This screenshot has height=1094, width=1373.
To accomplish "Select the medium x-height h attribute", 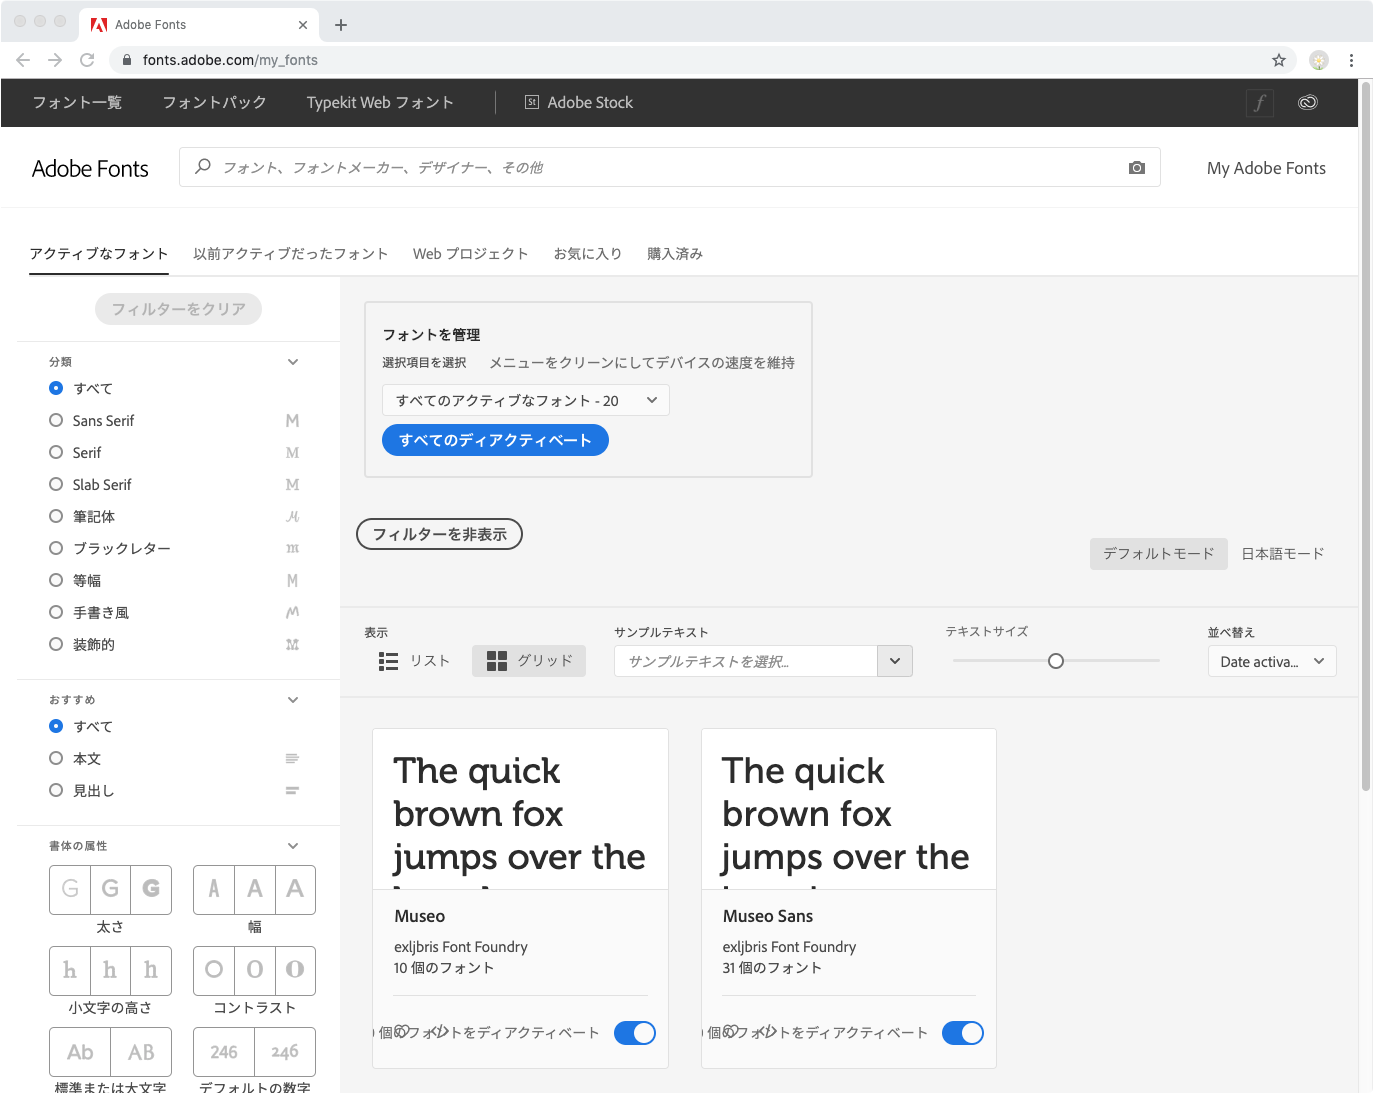I will coord(110,970).
